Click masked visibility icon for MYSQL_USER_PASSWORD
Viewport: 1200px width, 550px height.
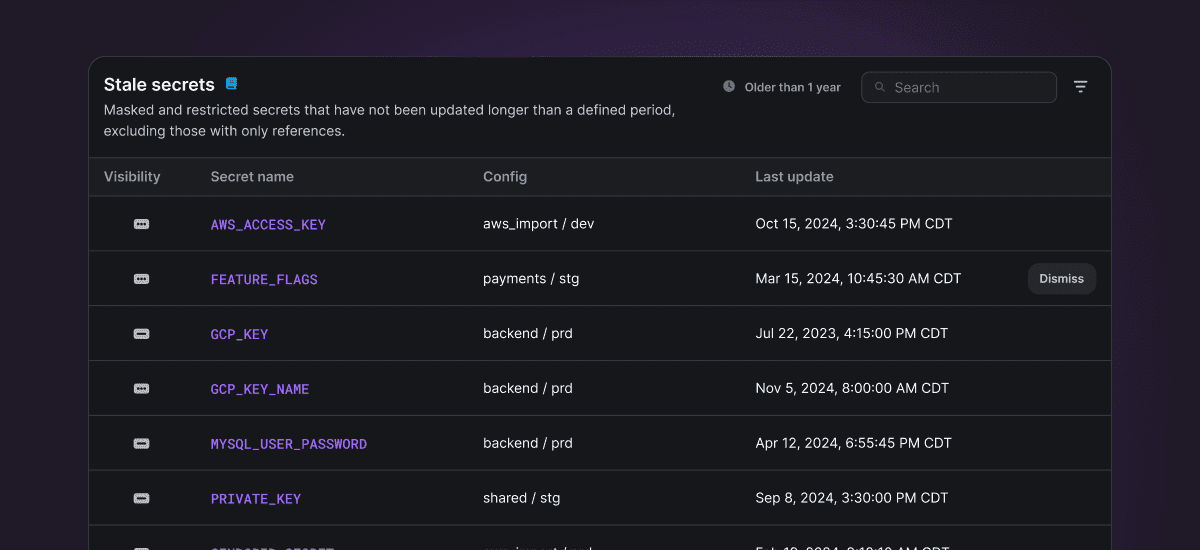tap(141, 444)
